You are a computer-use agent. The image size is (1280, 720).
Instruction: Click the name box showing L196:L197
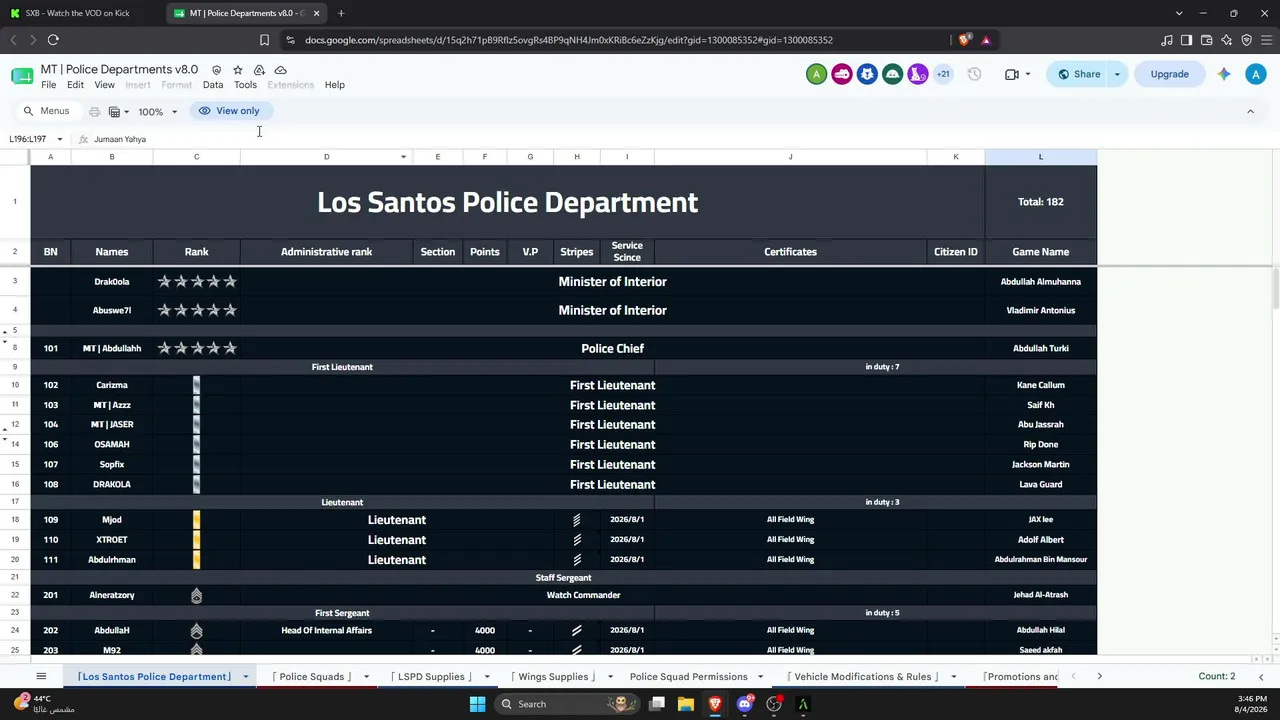(28, 139)
